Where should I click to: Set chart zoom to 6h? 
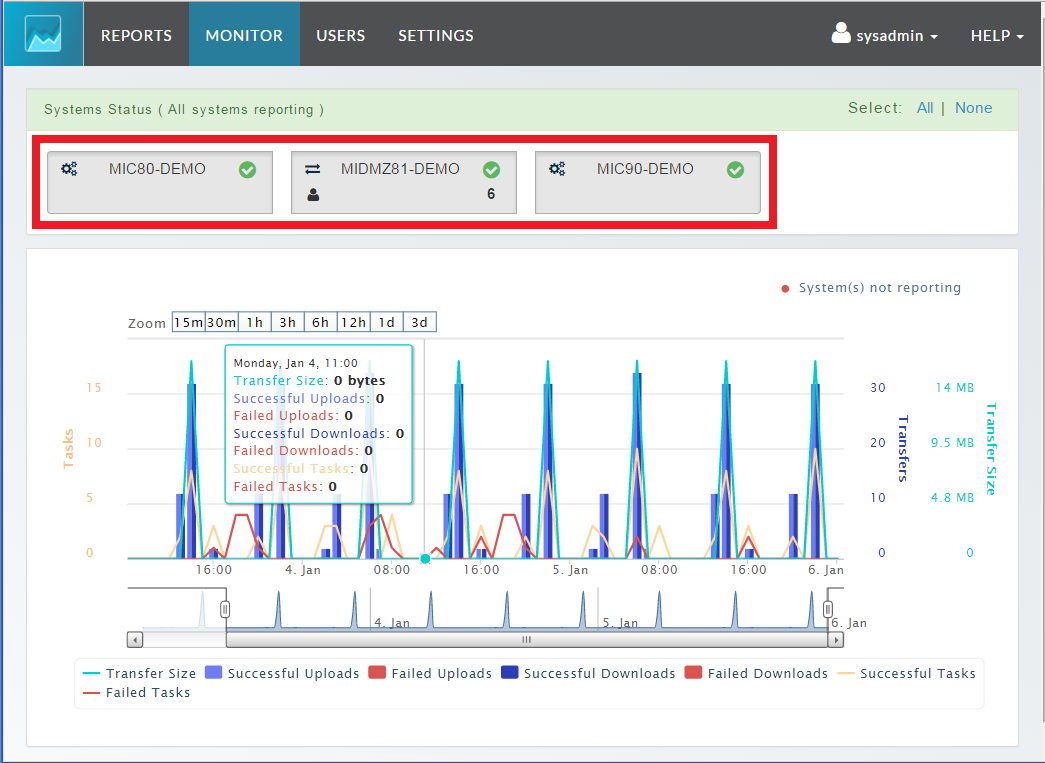(321, 322)
